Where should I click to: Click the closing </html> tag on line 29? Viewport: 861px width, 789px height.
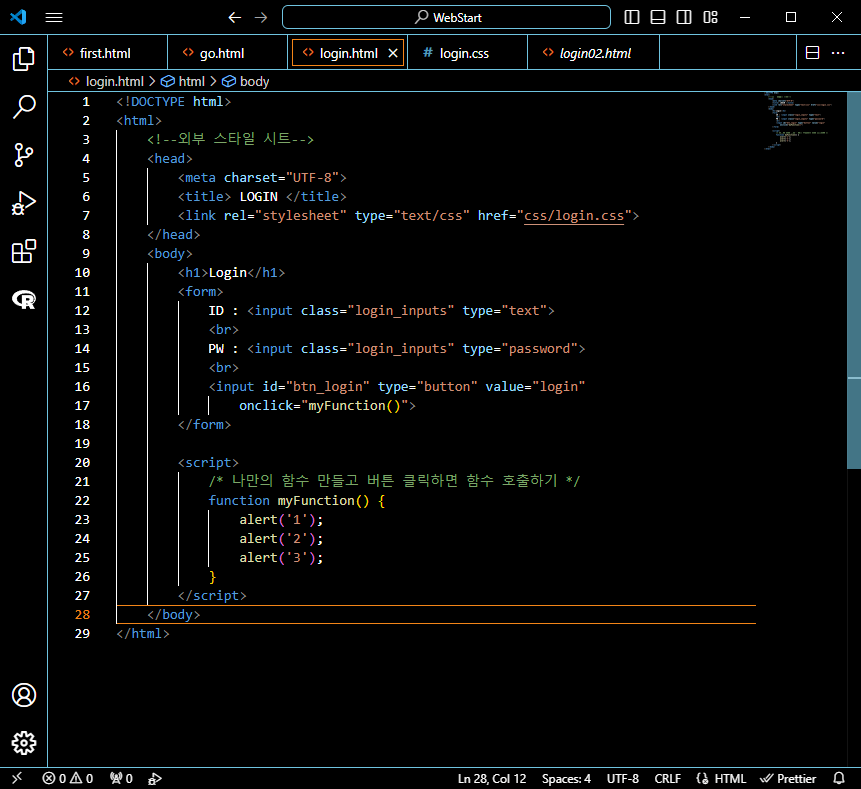143,634
